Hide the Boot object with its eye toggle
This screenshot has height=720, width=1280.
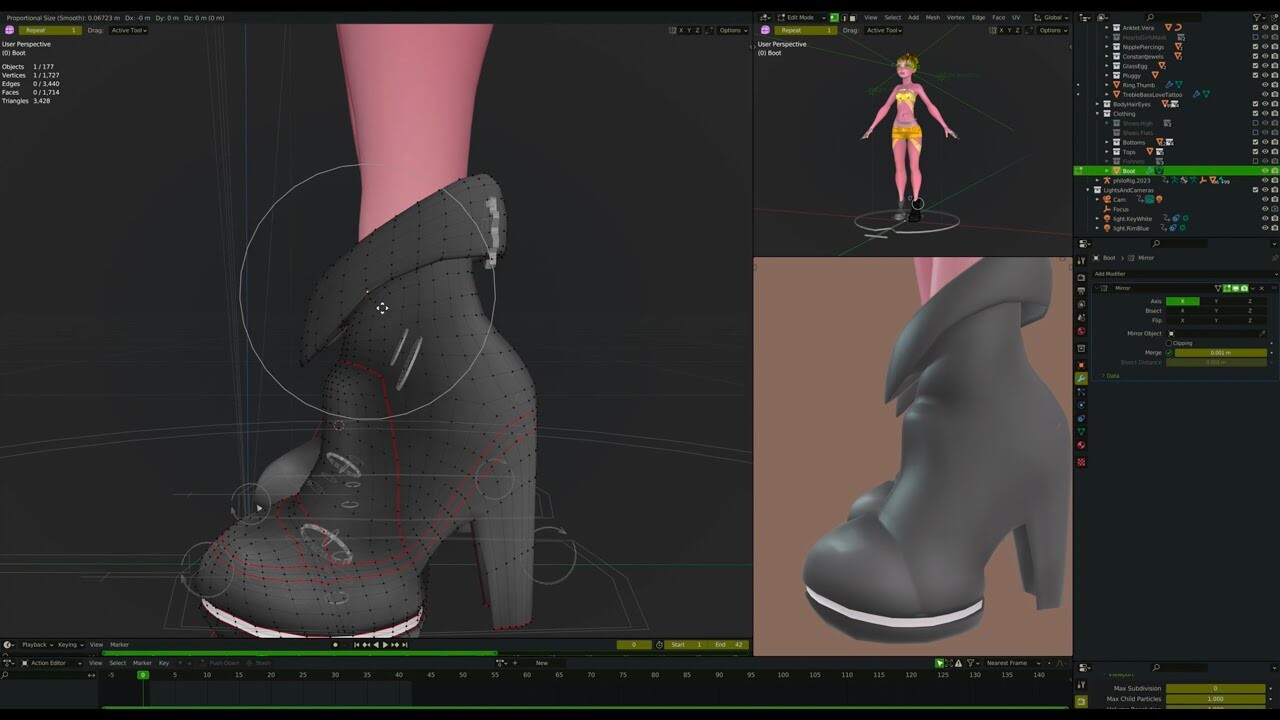pyautogui.click(x=1266, y=171)
